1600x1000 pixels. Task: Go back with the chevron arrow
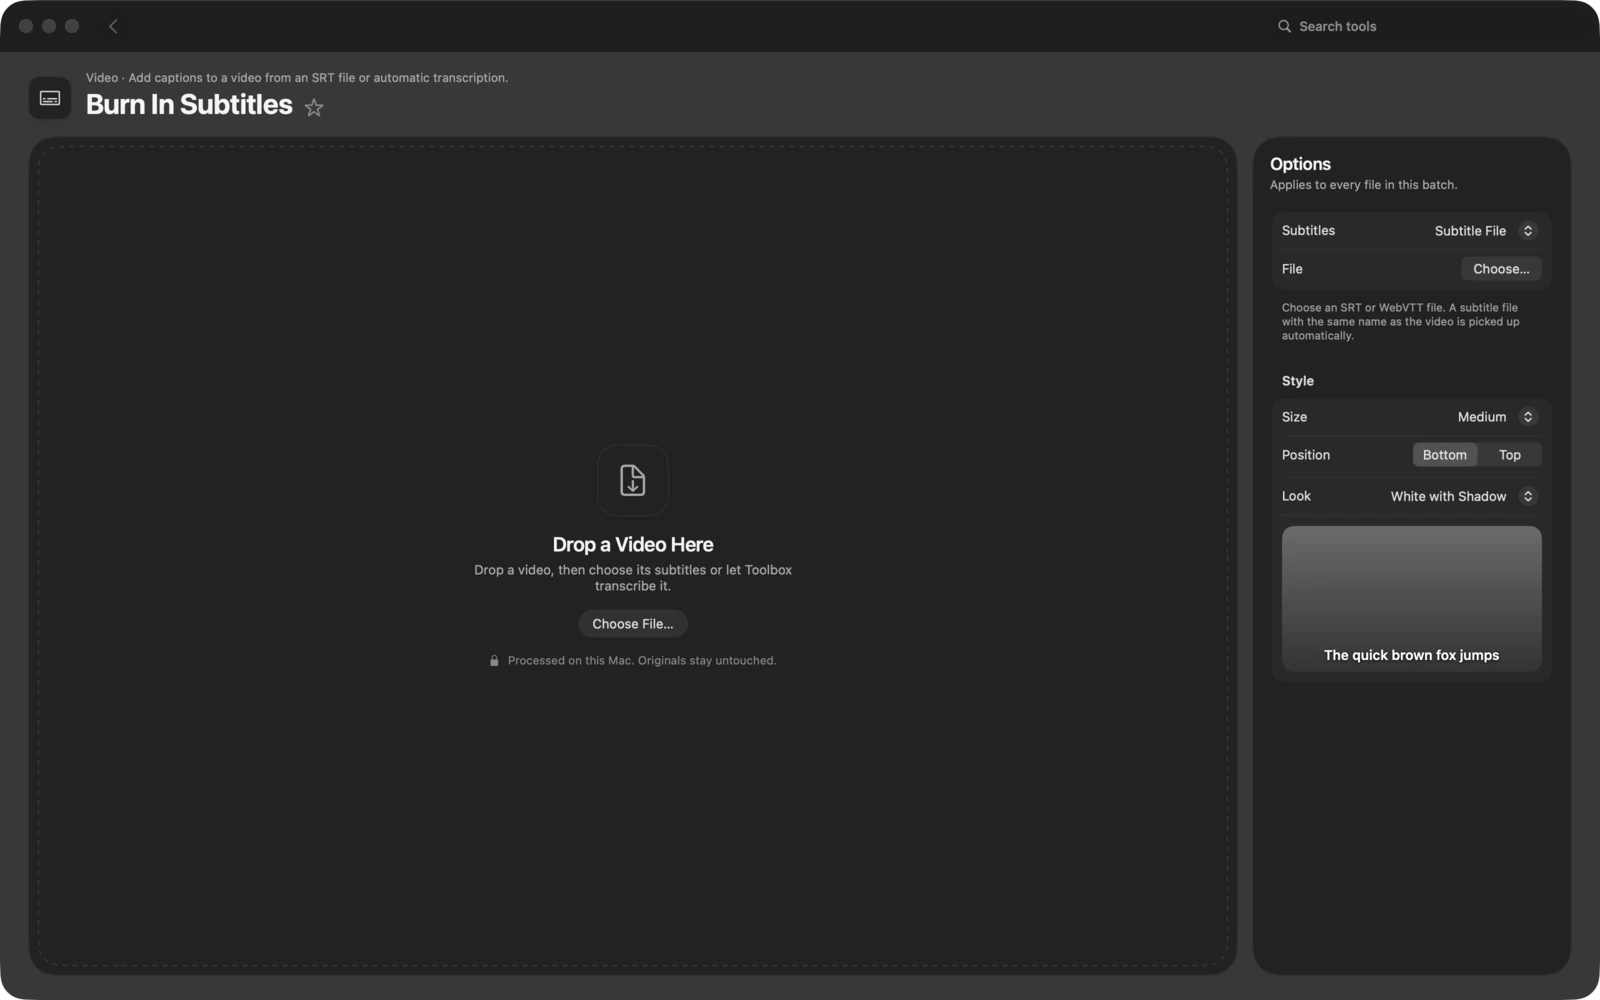[x=113, y=26]
